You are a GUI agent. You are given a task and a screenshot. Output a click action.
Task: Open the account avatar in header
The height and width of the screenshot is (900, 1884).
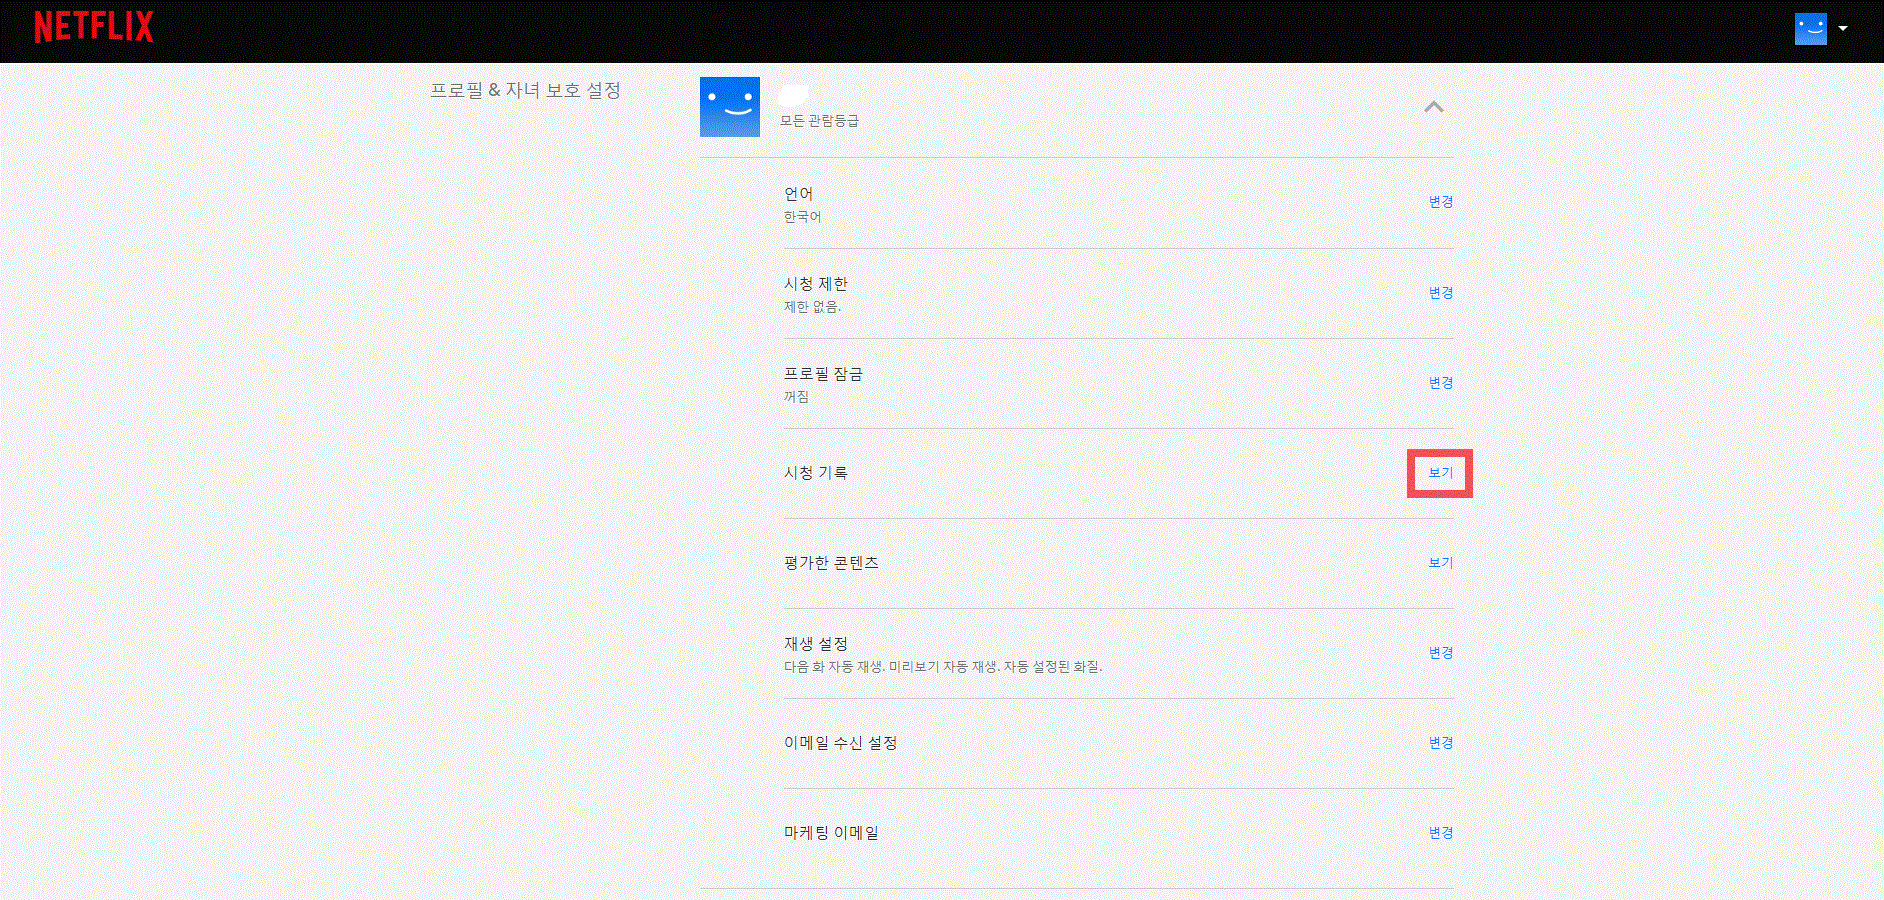pos(1810,29)
